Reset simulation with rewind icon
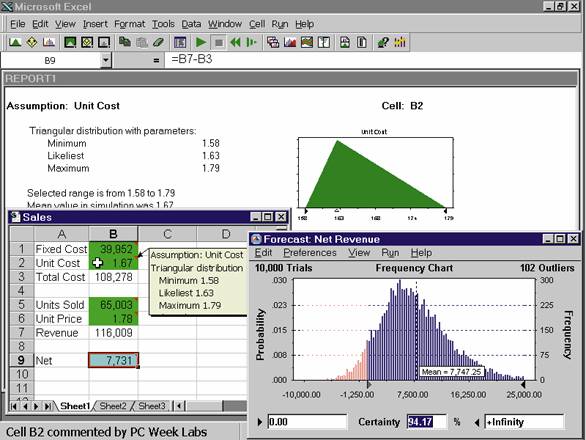The height and width of the screenshot is (440, 586). [x=235, y=42]
